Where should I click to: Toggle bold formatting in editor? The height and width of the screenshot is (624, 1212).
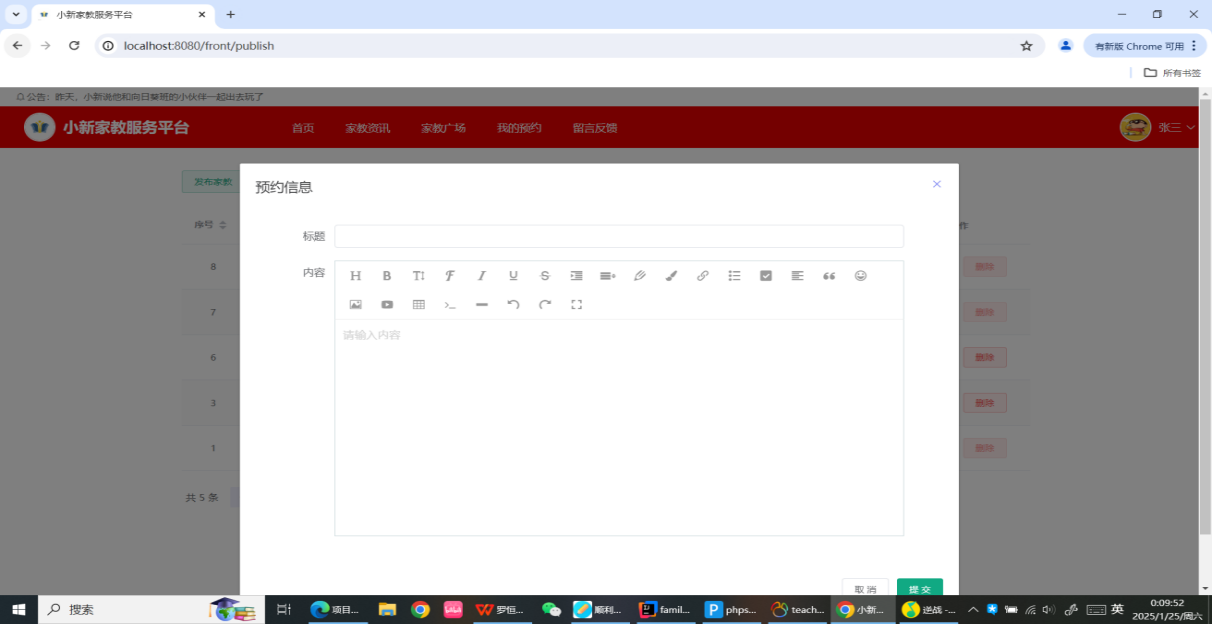(387, 276)
